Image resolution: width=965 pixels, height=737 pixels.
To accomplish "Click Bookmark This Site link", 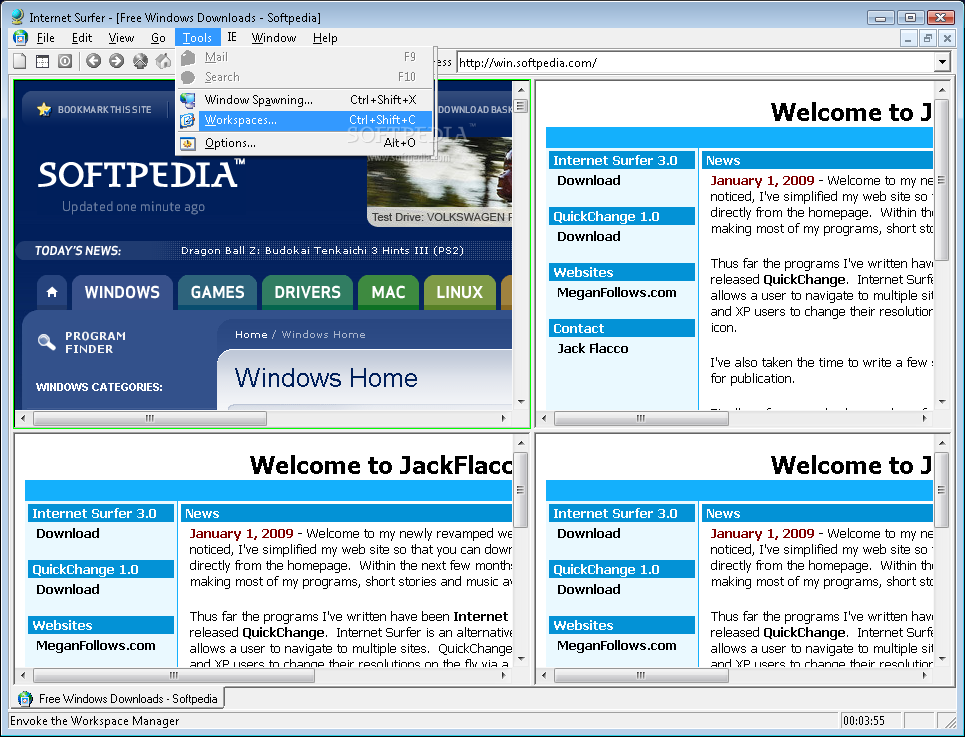I will [x=105, y=110].
